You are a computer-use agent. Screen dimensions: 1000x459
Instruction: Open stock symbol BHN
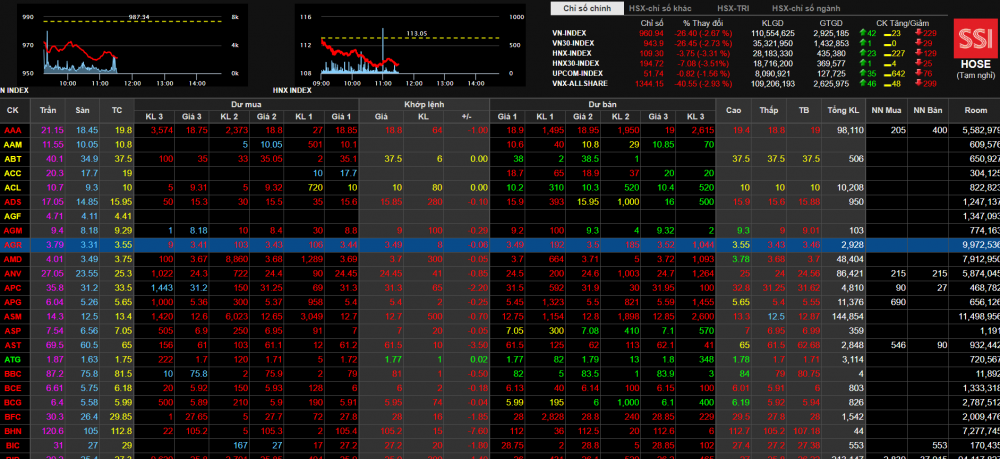[13, 430]
